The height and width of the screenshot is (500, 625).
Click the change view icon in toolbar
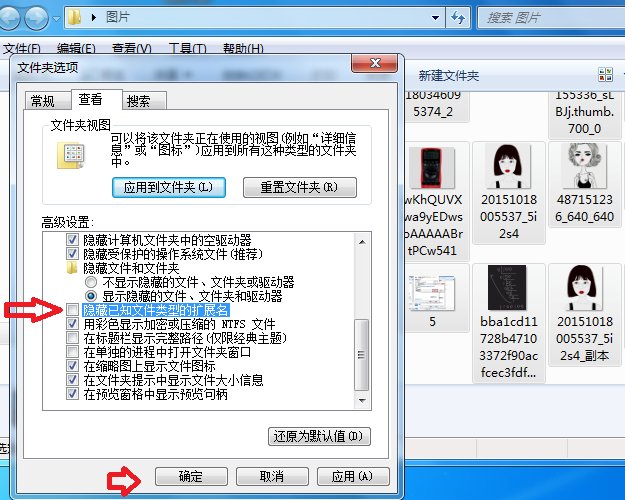(x=605, y=75)
